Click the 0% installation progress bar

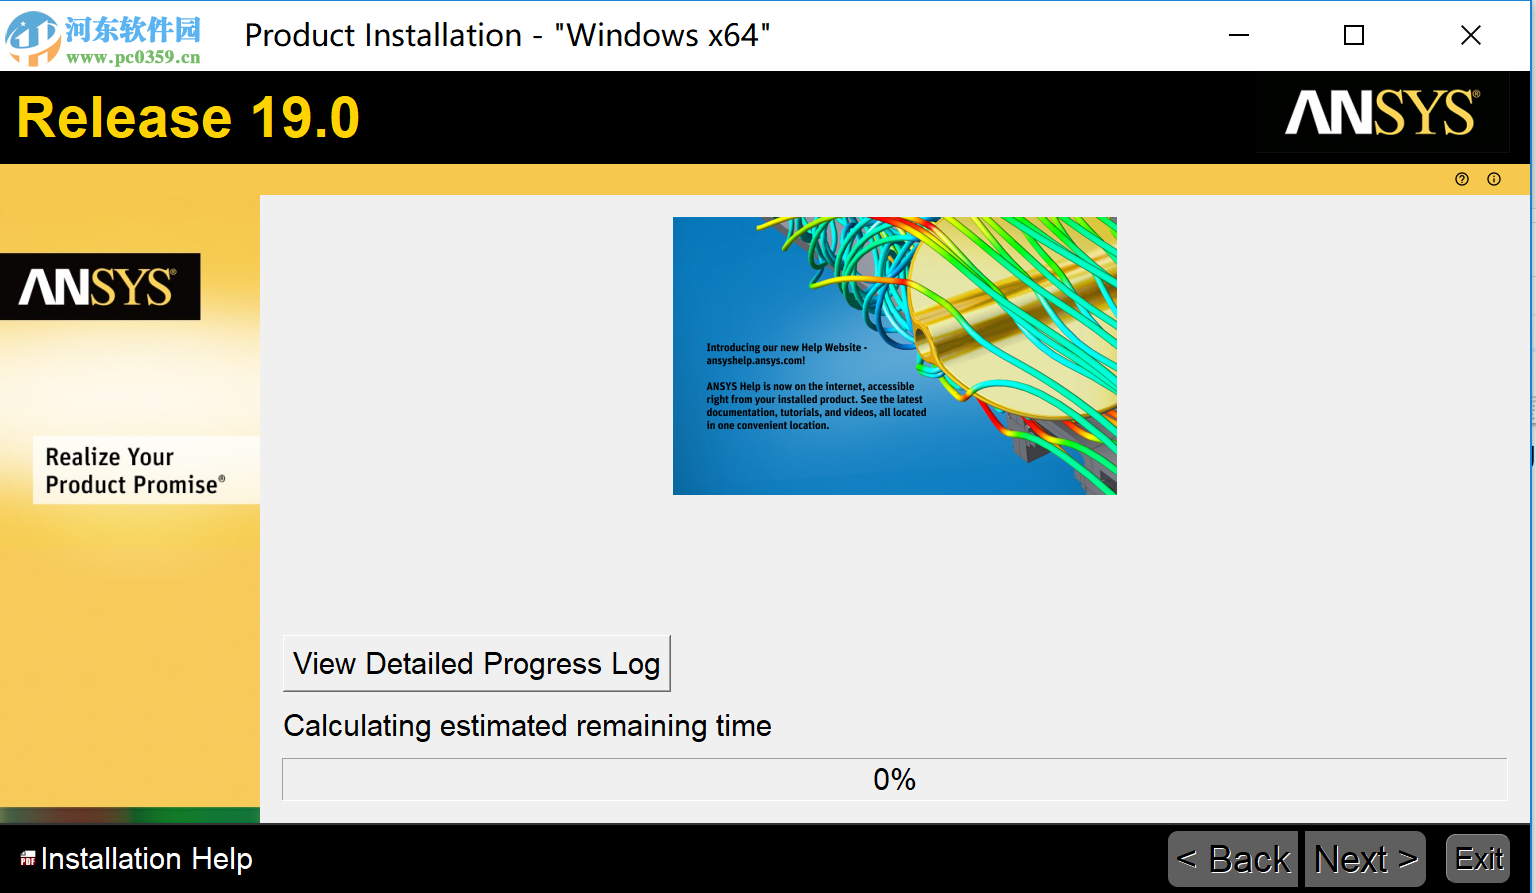pos(895,779)
